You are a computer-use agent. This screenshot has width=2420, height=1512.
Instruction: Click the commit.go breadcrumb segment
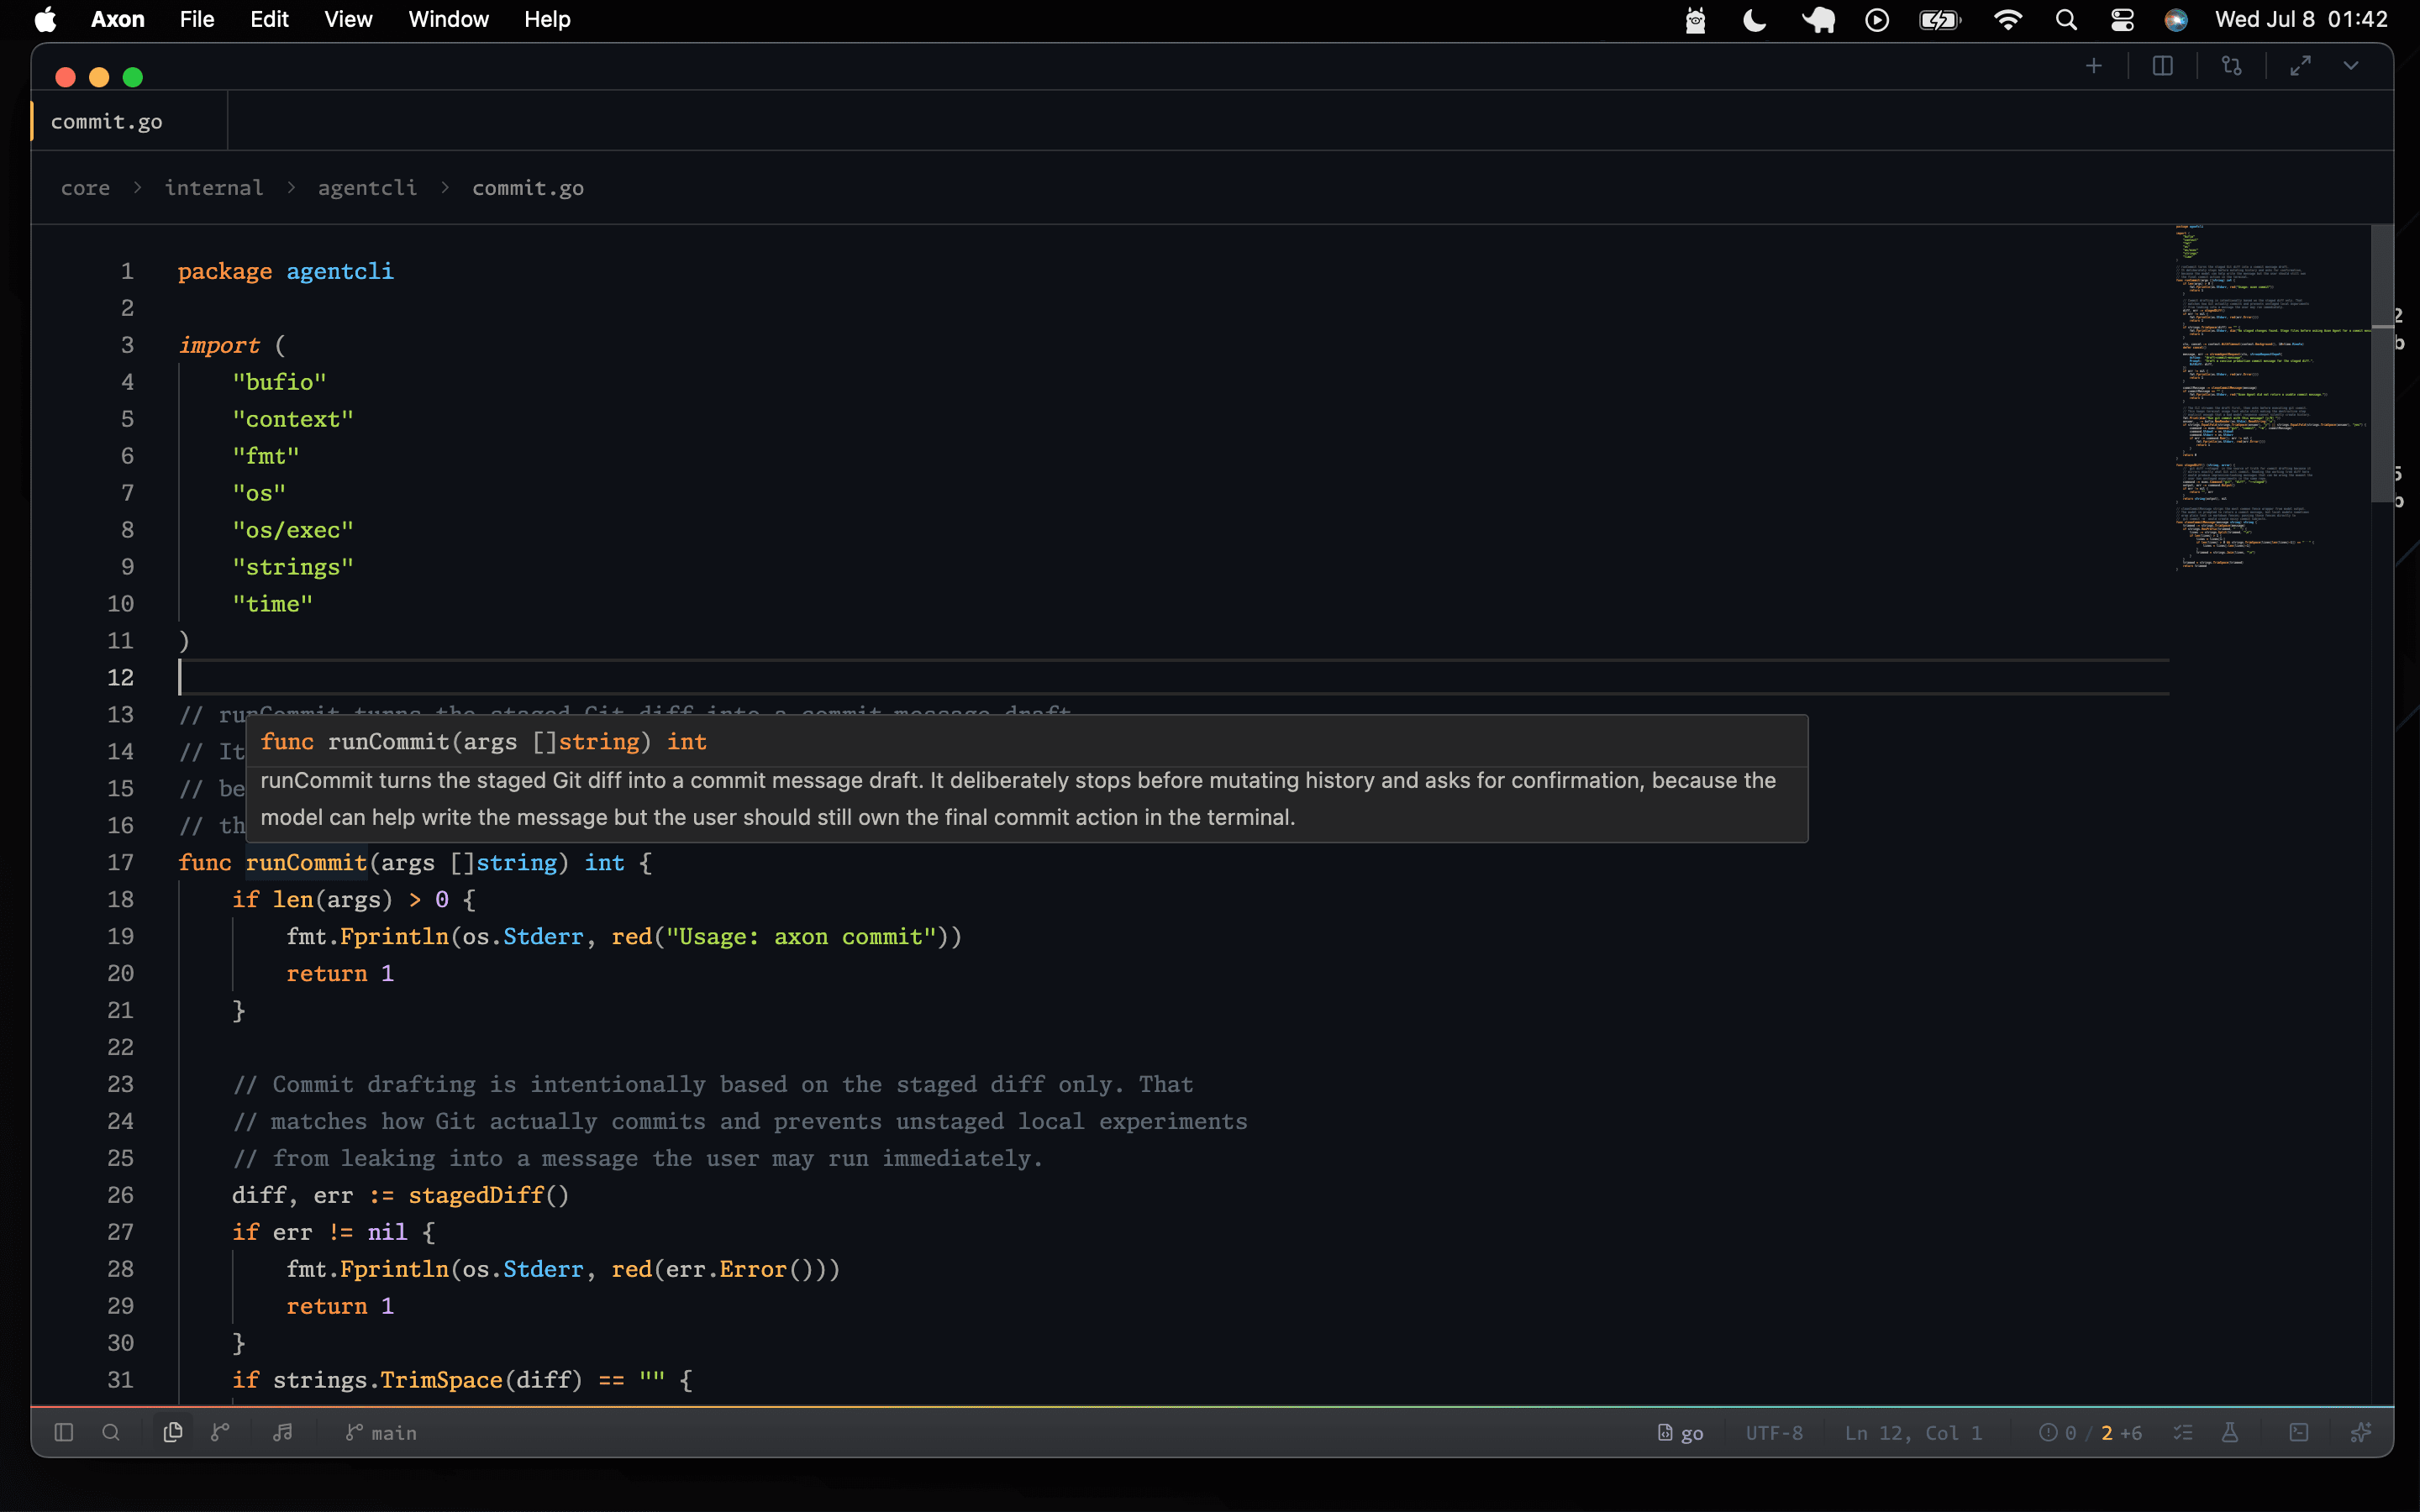point(528,188)
